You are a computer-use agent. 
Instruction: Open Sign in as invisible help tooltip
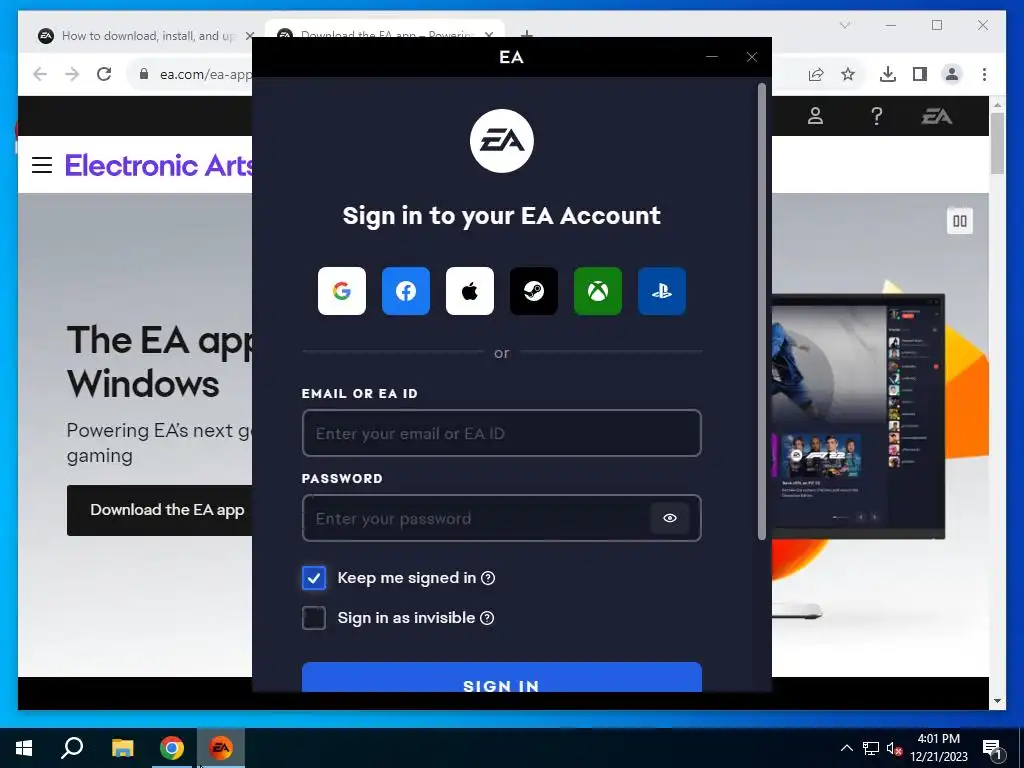point(487,618)
